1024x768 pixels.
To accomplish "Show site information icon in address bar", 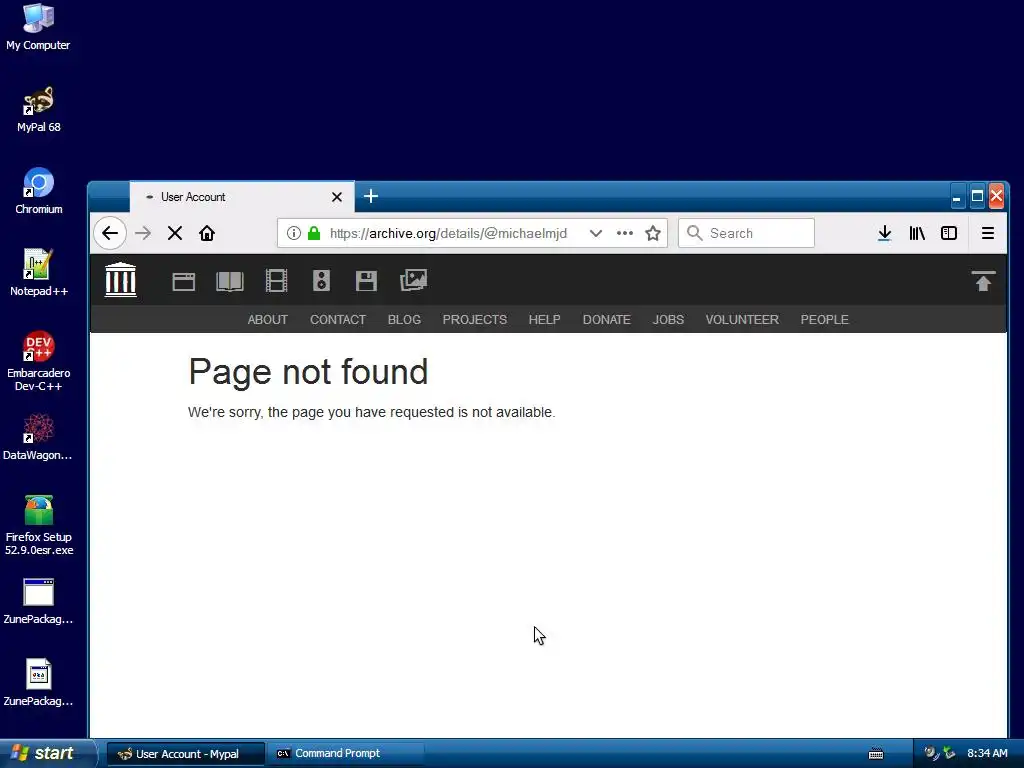I will click(x=294, y=233).
